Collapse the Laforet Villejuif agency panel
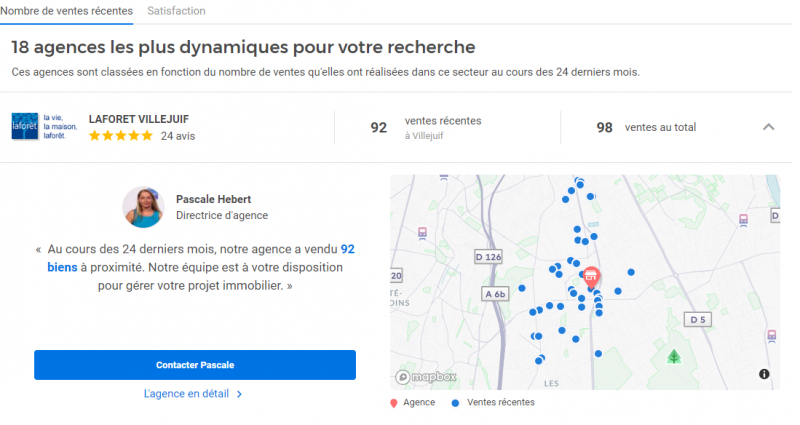 (768, 127)
